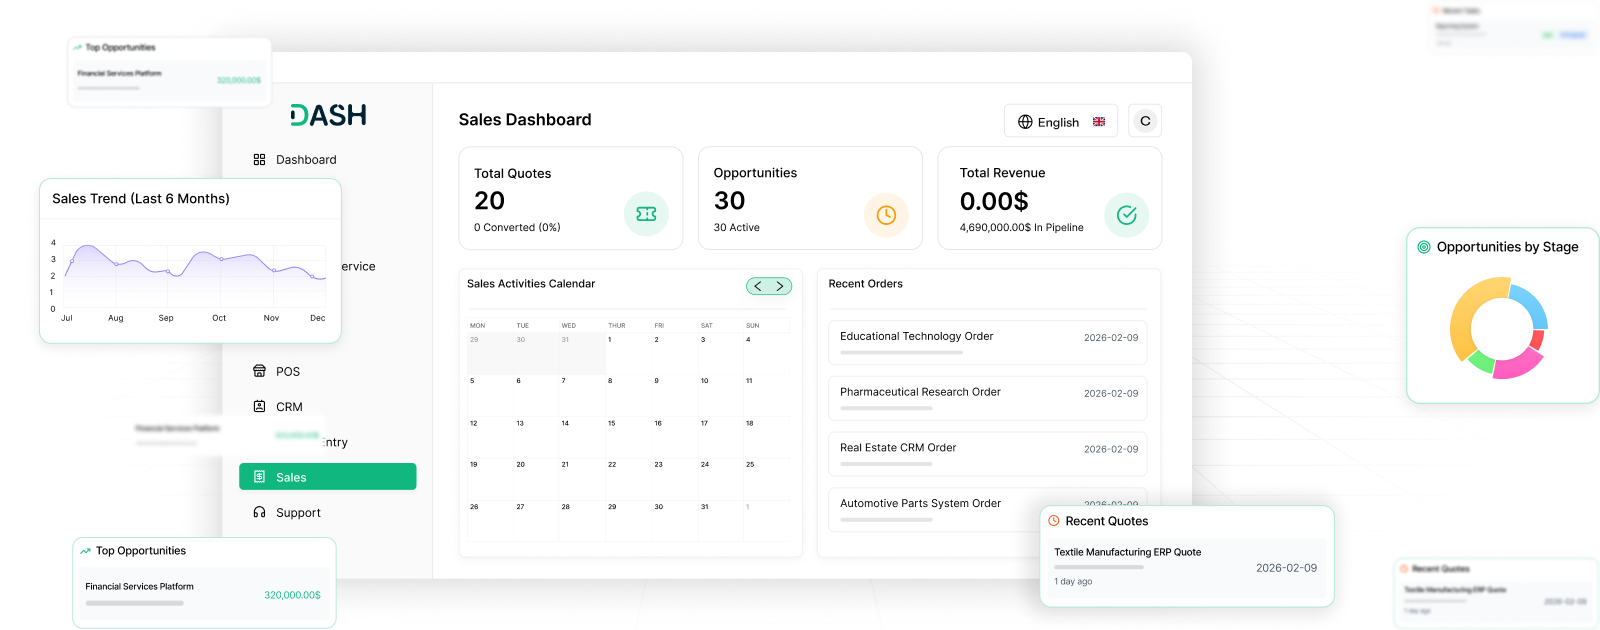Open Textile Manufacturing ERP Quote
The image size is (1600, 630).
point(1187,568)
